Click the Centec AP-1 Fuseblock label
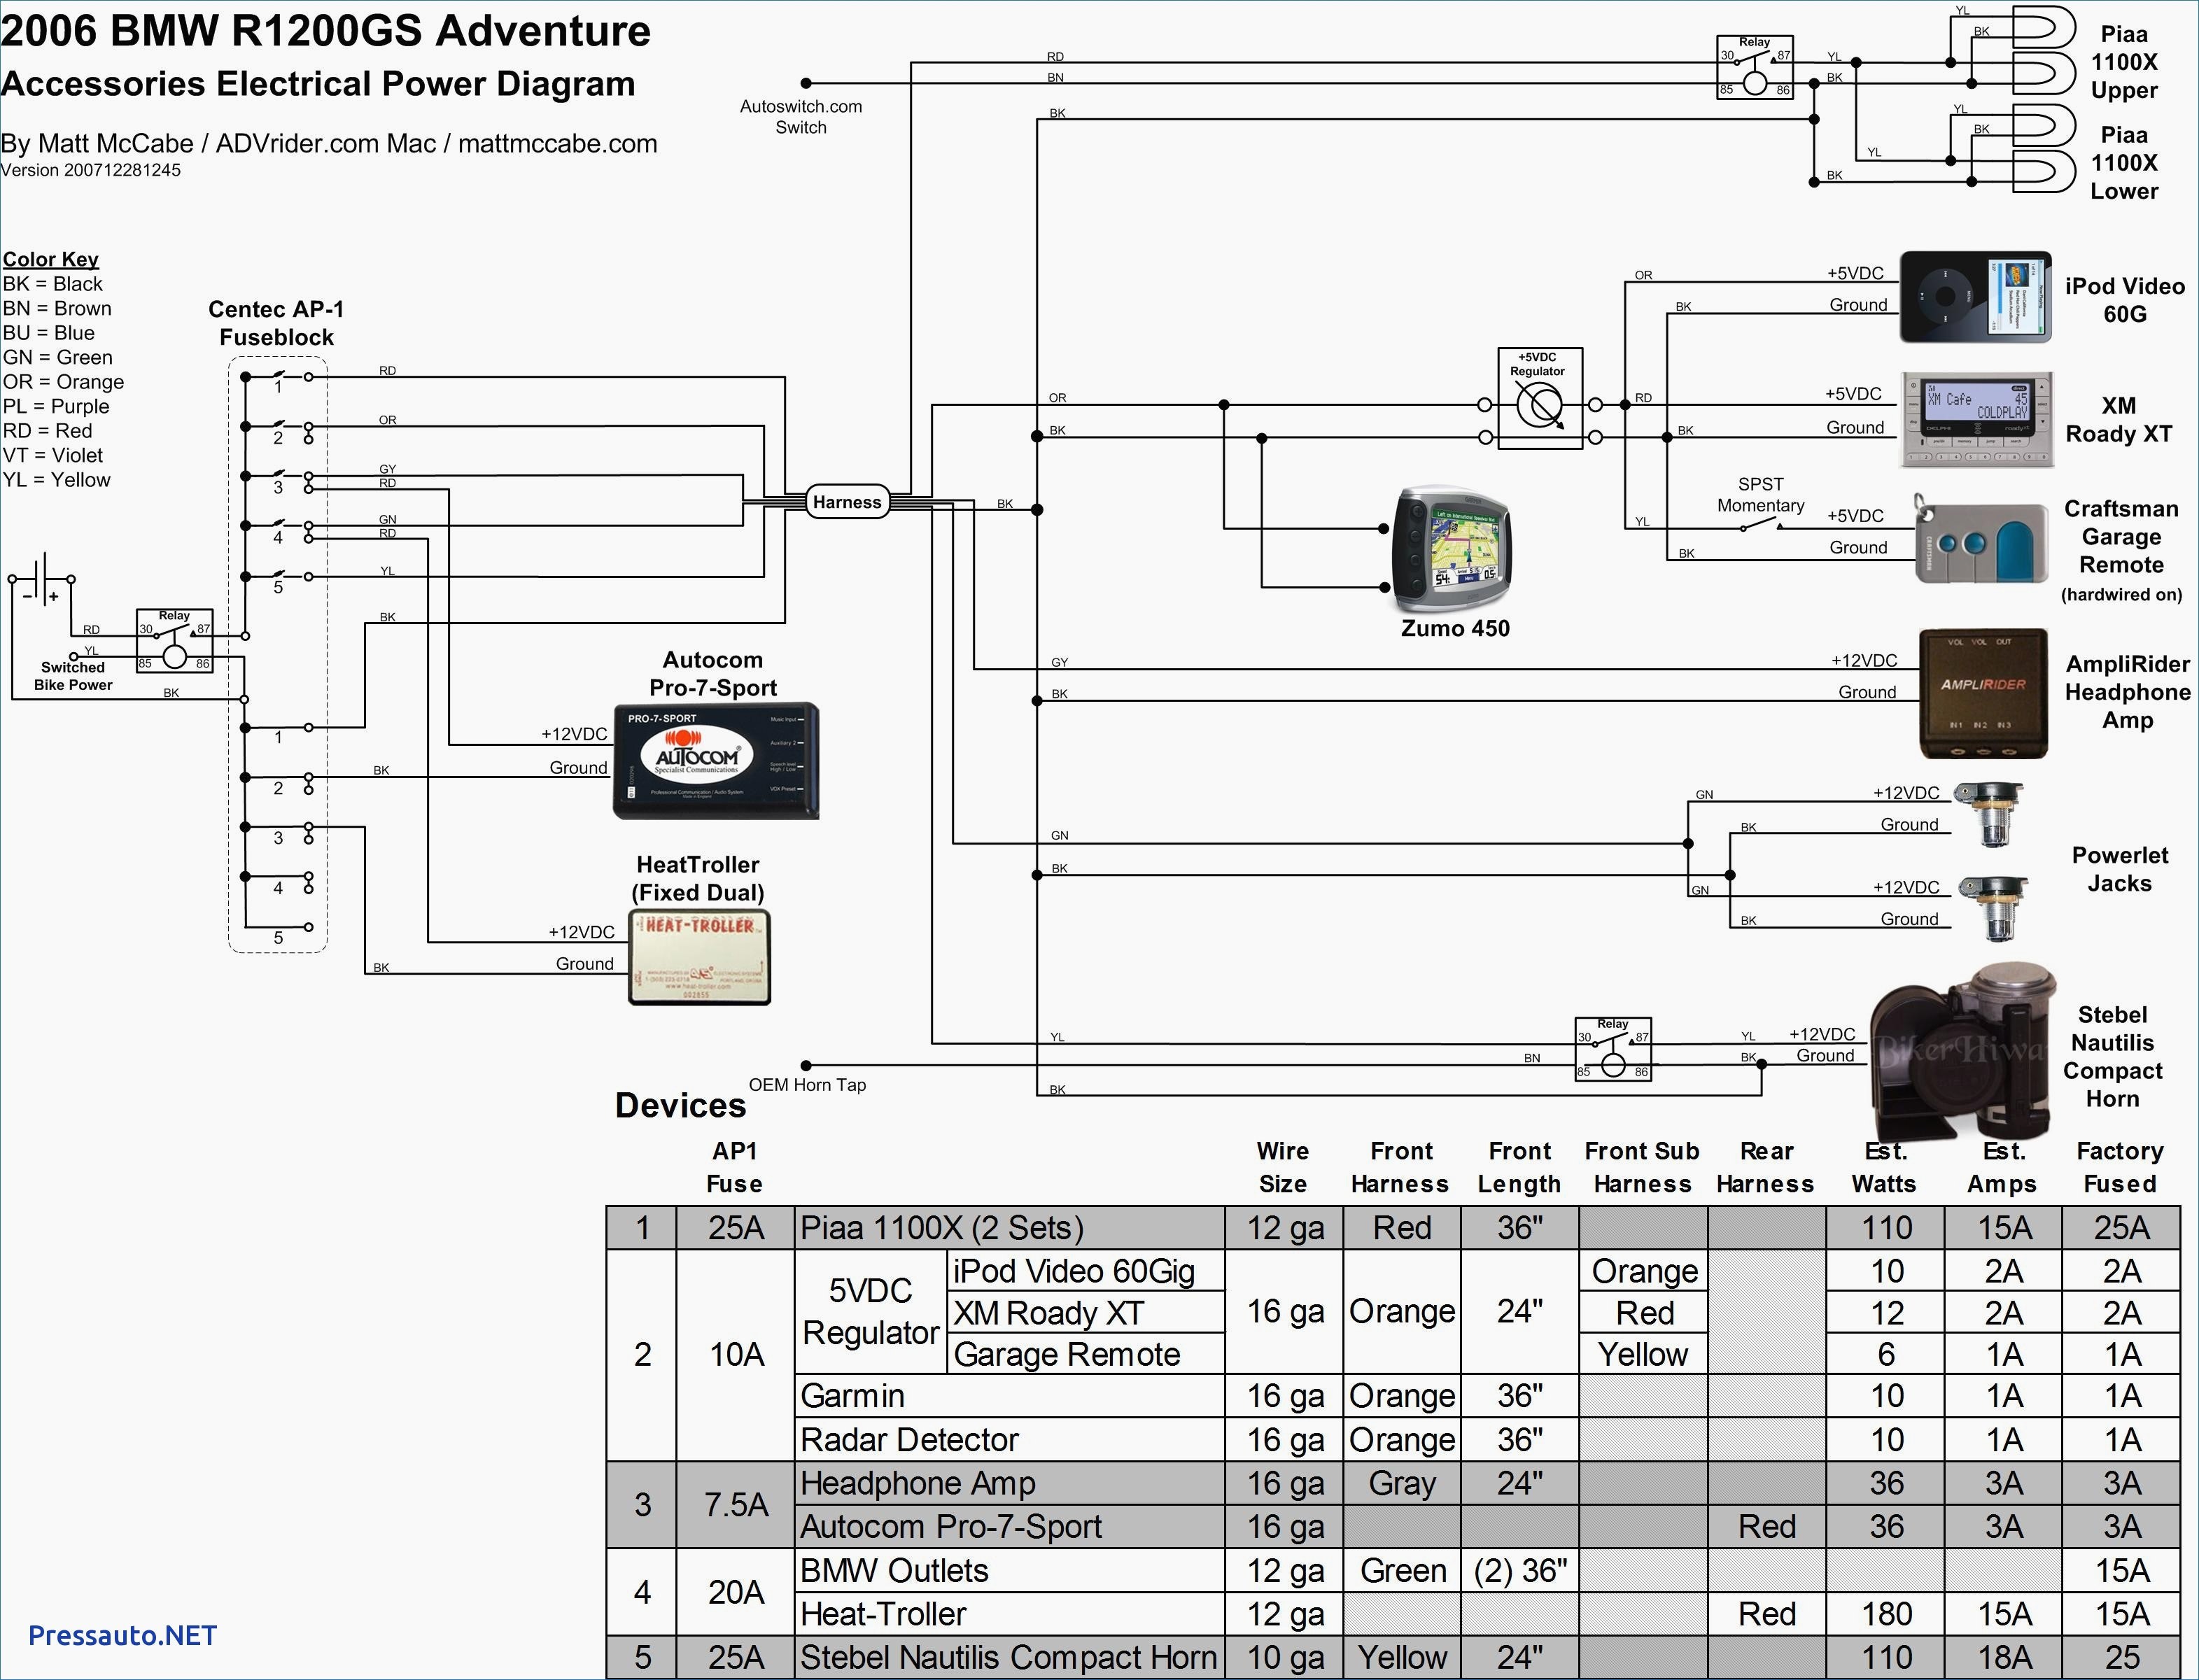The image size is (2199, 1680). tap(276, 323)
